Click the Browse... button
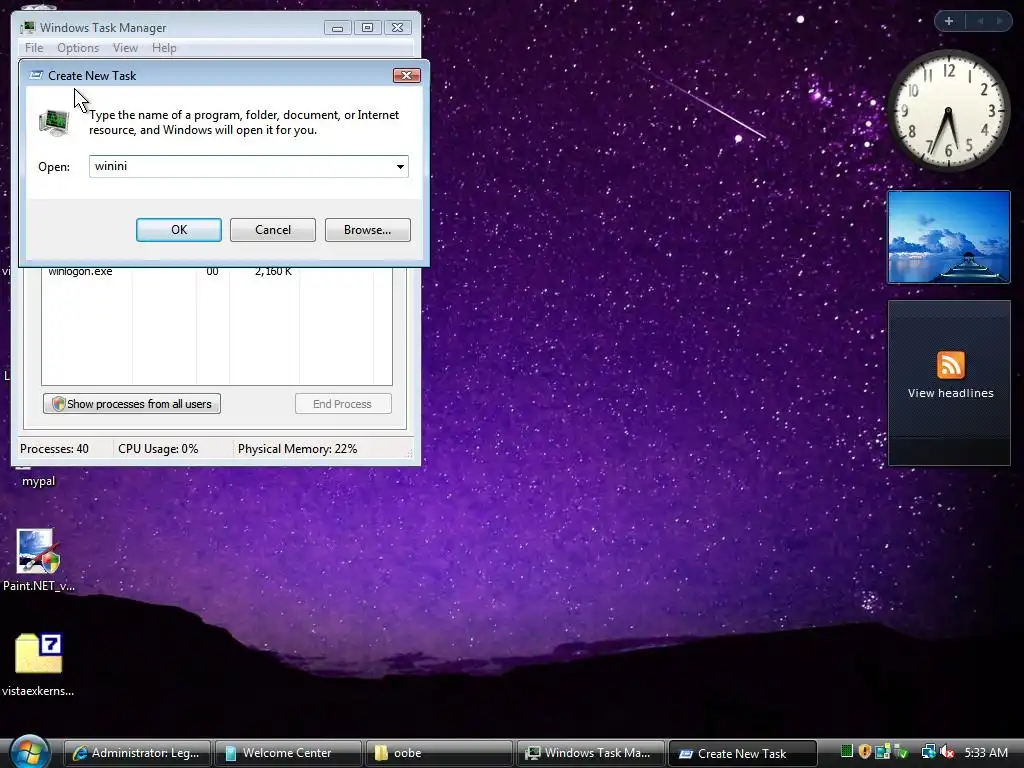This screenshot has height=768, width=1024. point(368,230)
